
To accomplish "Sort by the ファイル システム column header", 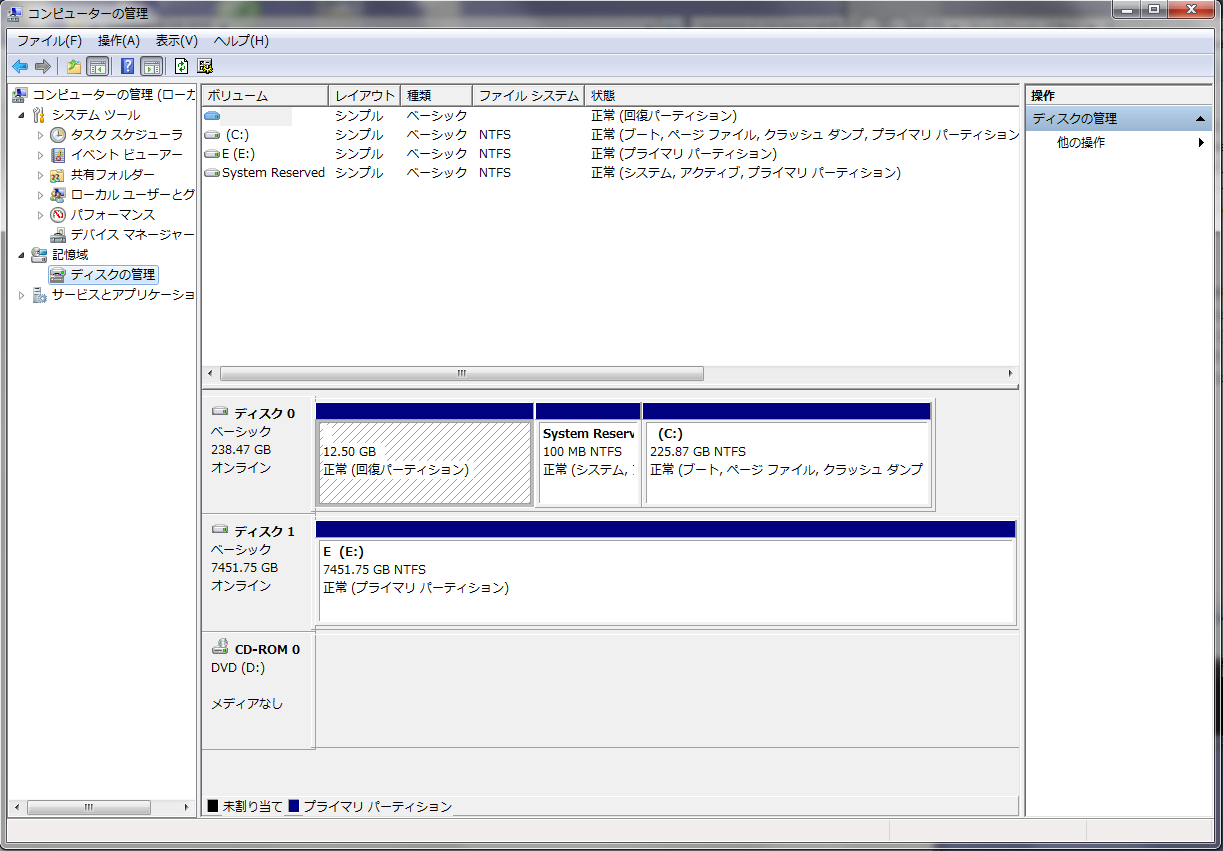I will click(x=528, y=96).
